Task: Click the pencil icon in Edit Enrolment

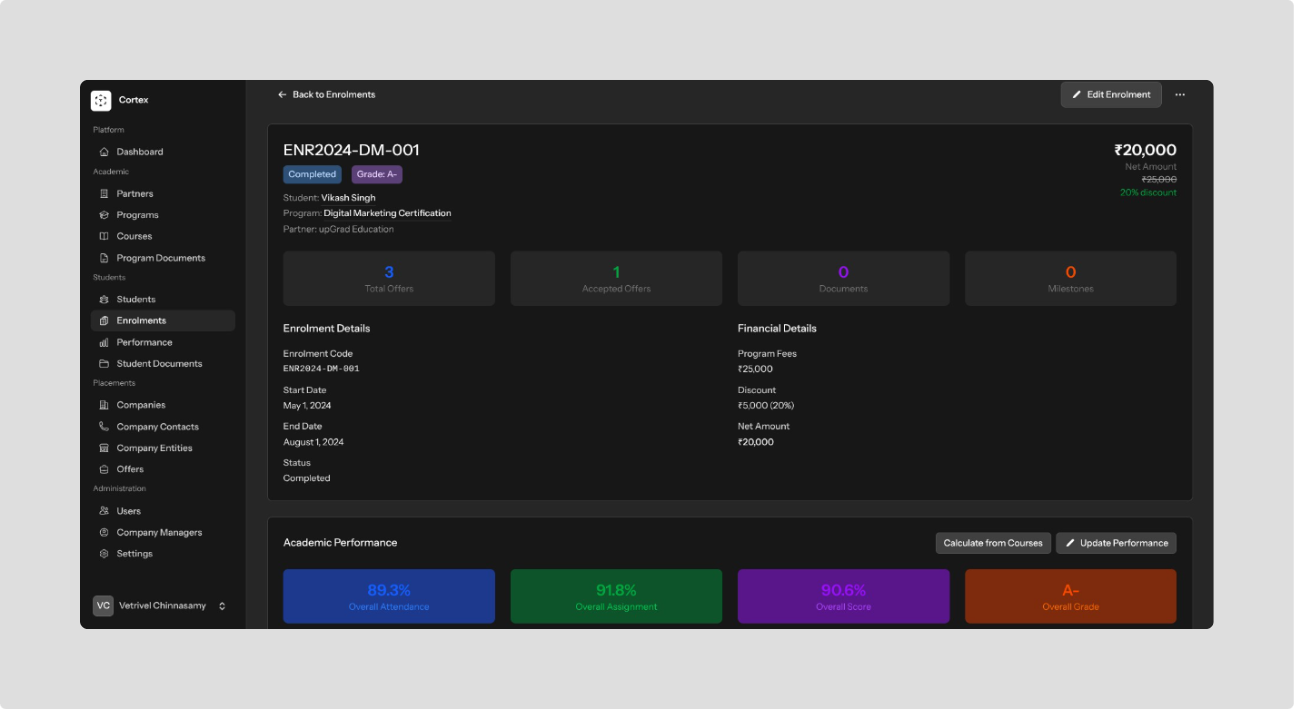Action: click(1077, 95)
